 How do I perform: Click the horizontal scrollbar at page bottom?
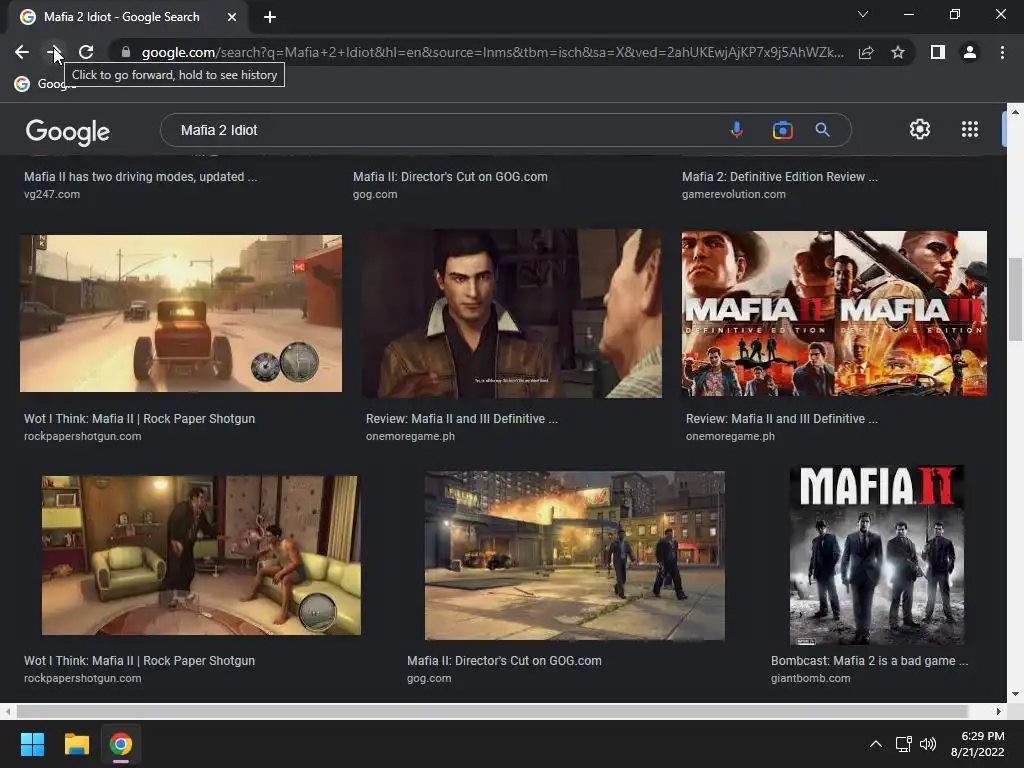pos(492,711)
